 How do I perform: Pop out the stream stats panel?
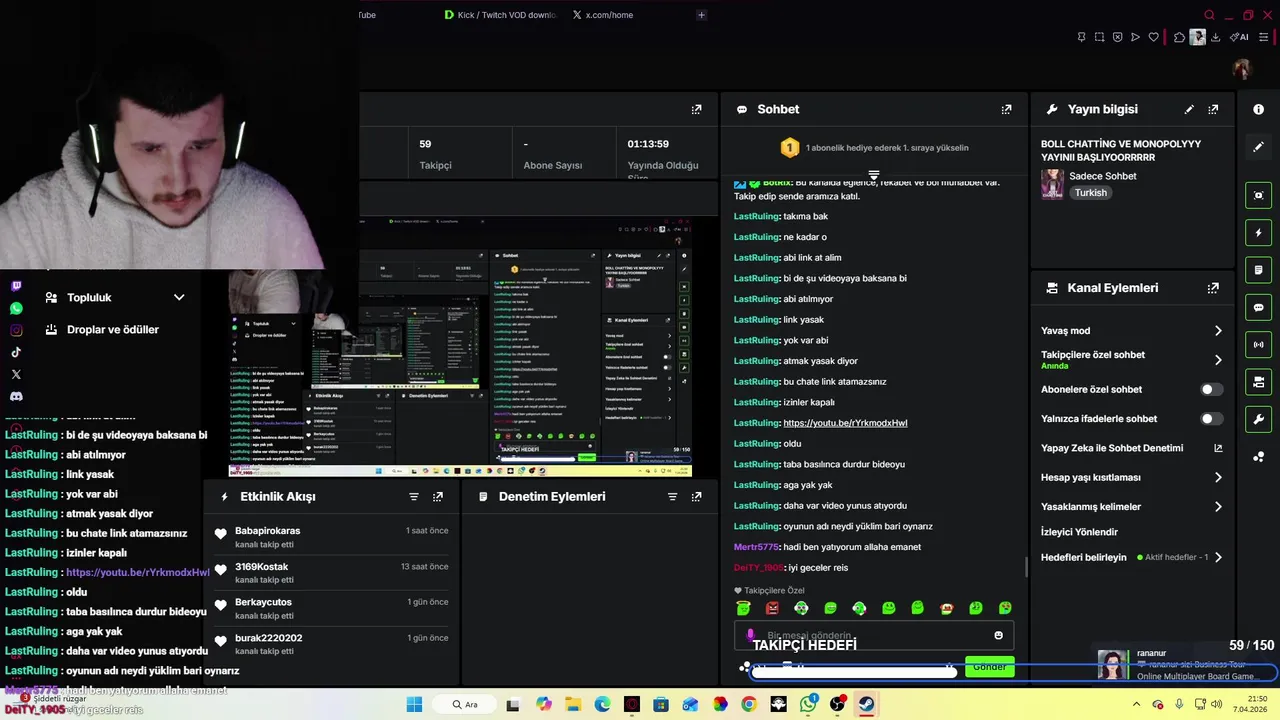[696, 109]
